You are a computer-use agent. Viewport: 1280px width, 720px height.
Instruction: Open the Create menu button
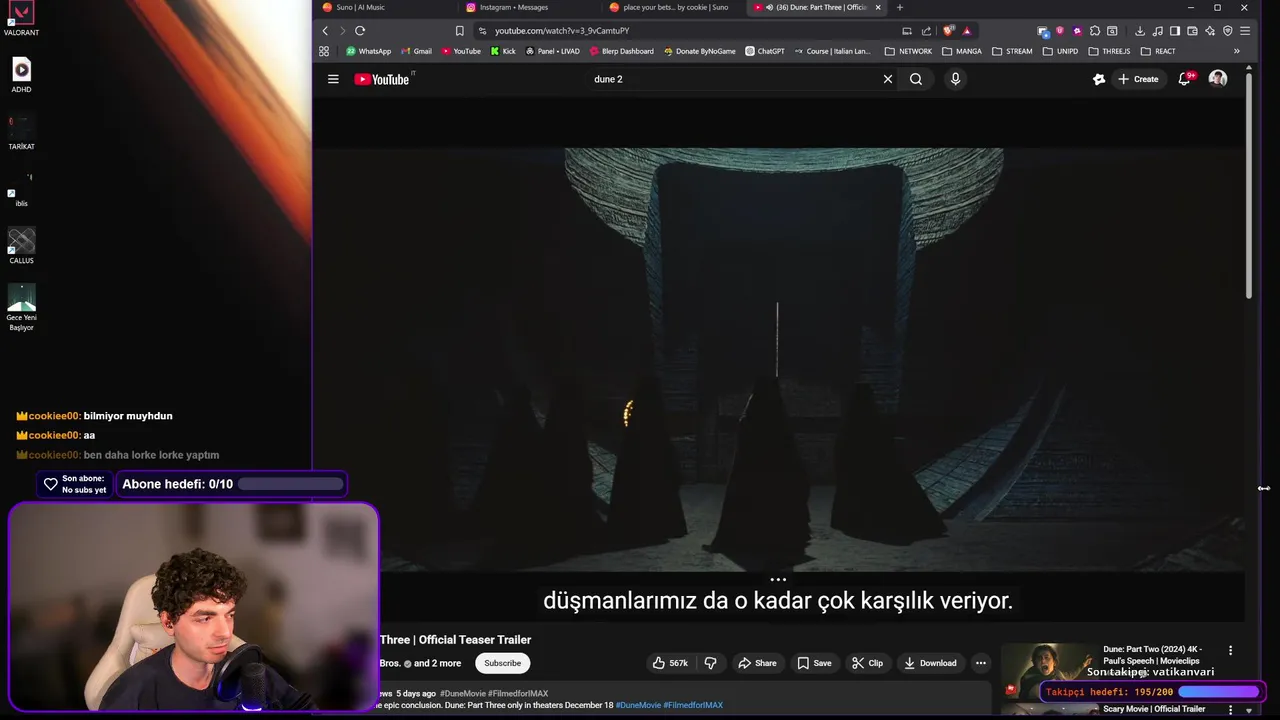(x=1138, y=79)
